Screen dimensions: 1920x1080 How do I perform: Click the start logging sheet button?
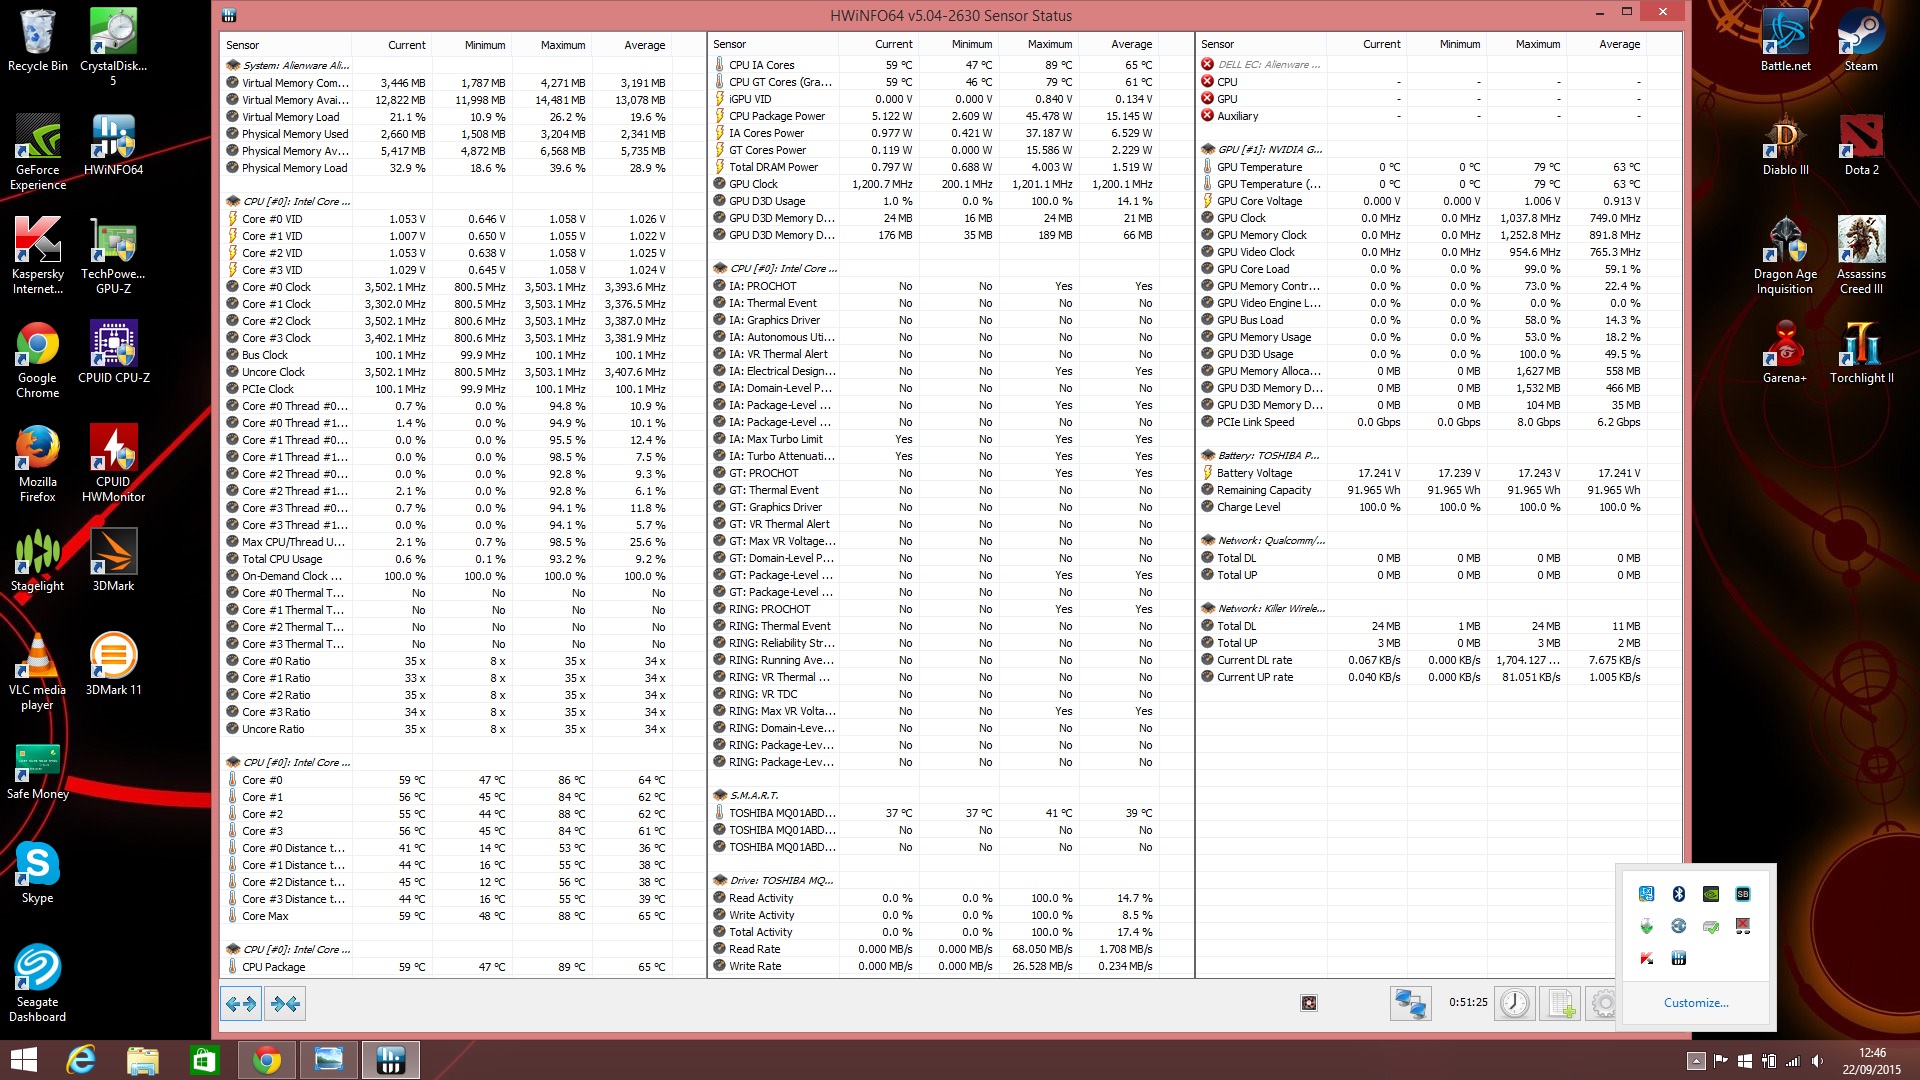1560,1003
